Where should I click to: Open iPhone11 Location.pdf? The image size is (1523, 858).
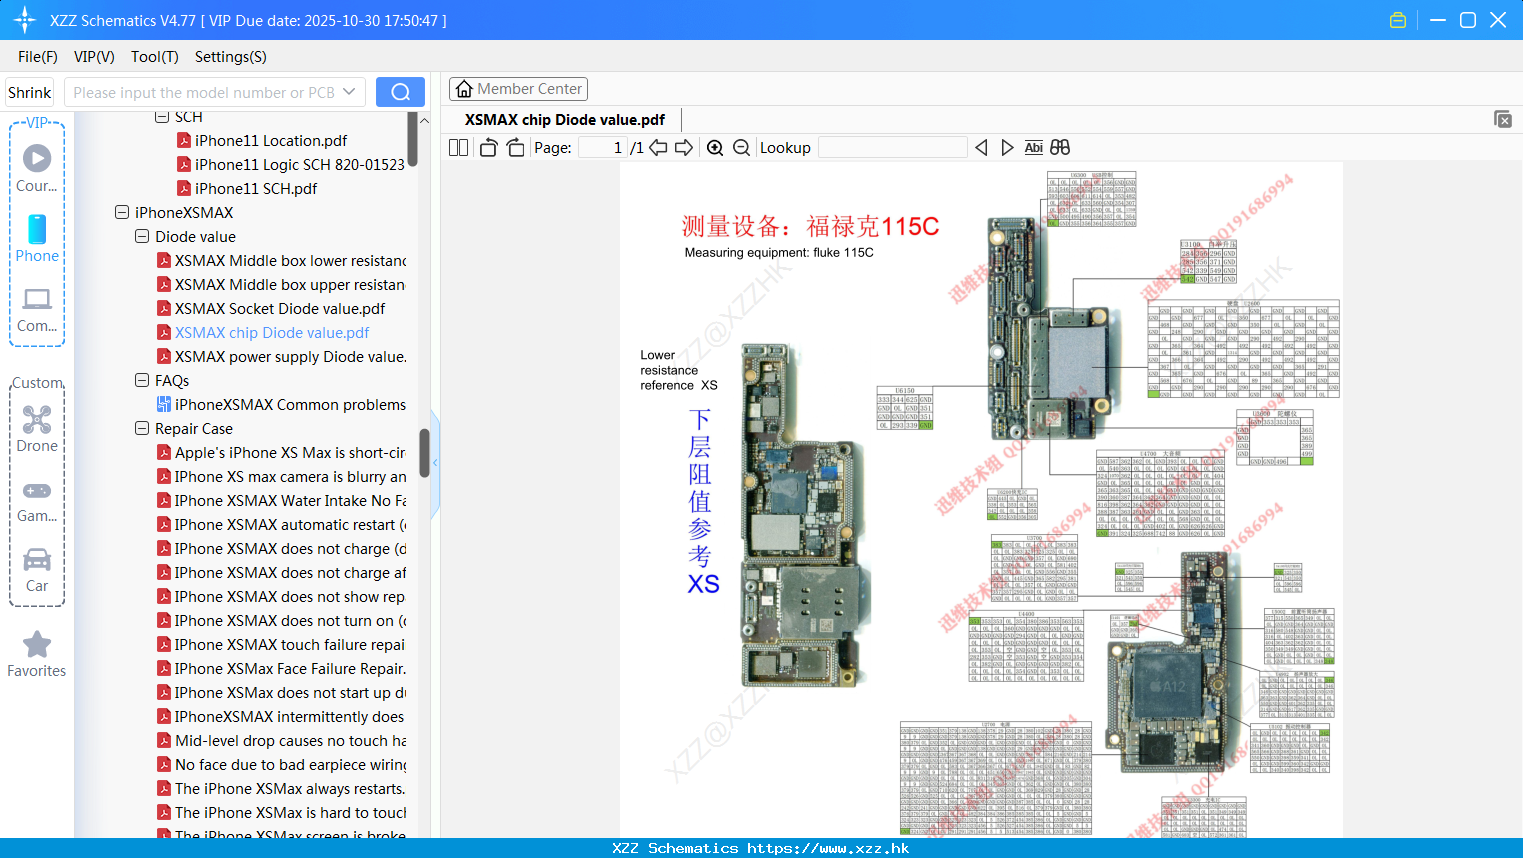(271, 140)
